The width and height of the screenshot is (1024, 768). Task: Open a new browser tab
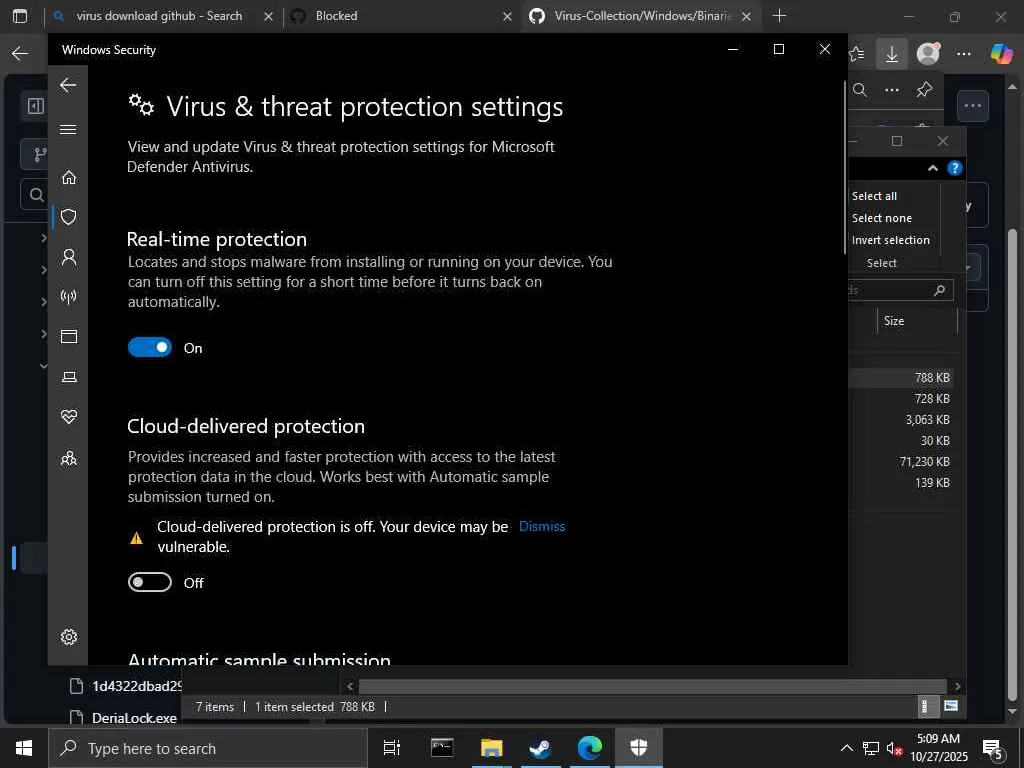(x=779, y=16)
